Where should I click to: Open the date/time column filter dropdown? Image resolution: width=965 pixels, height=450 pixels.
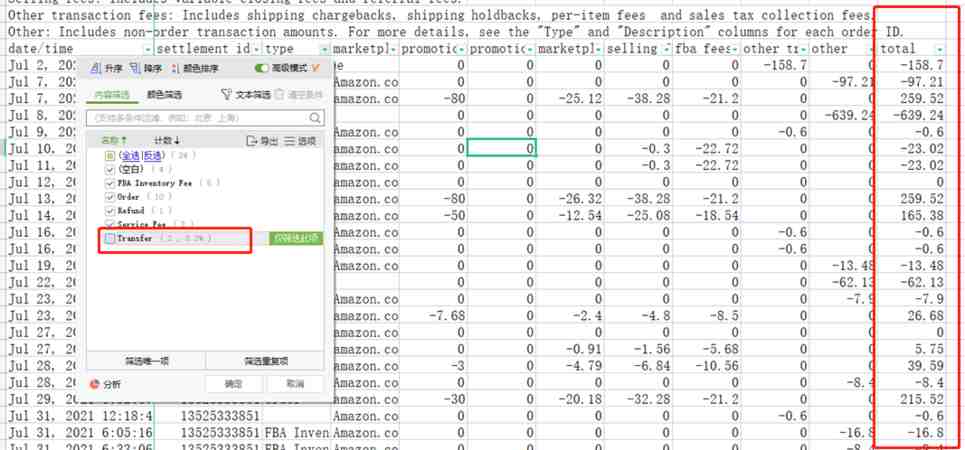147,49
